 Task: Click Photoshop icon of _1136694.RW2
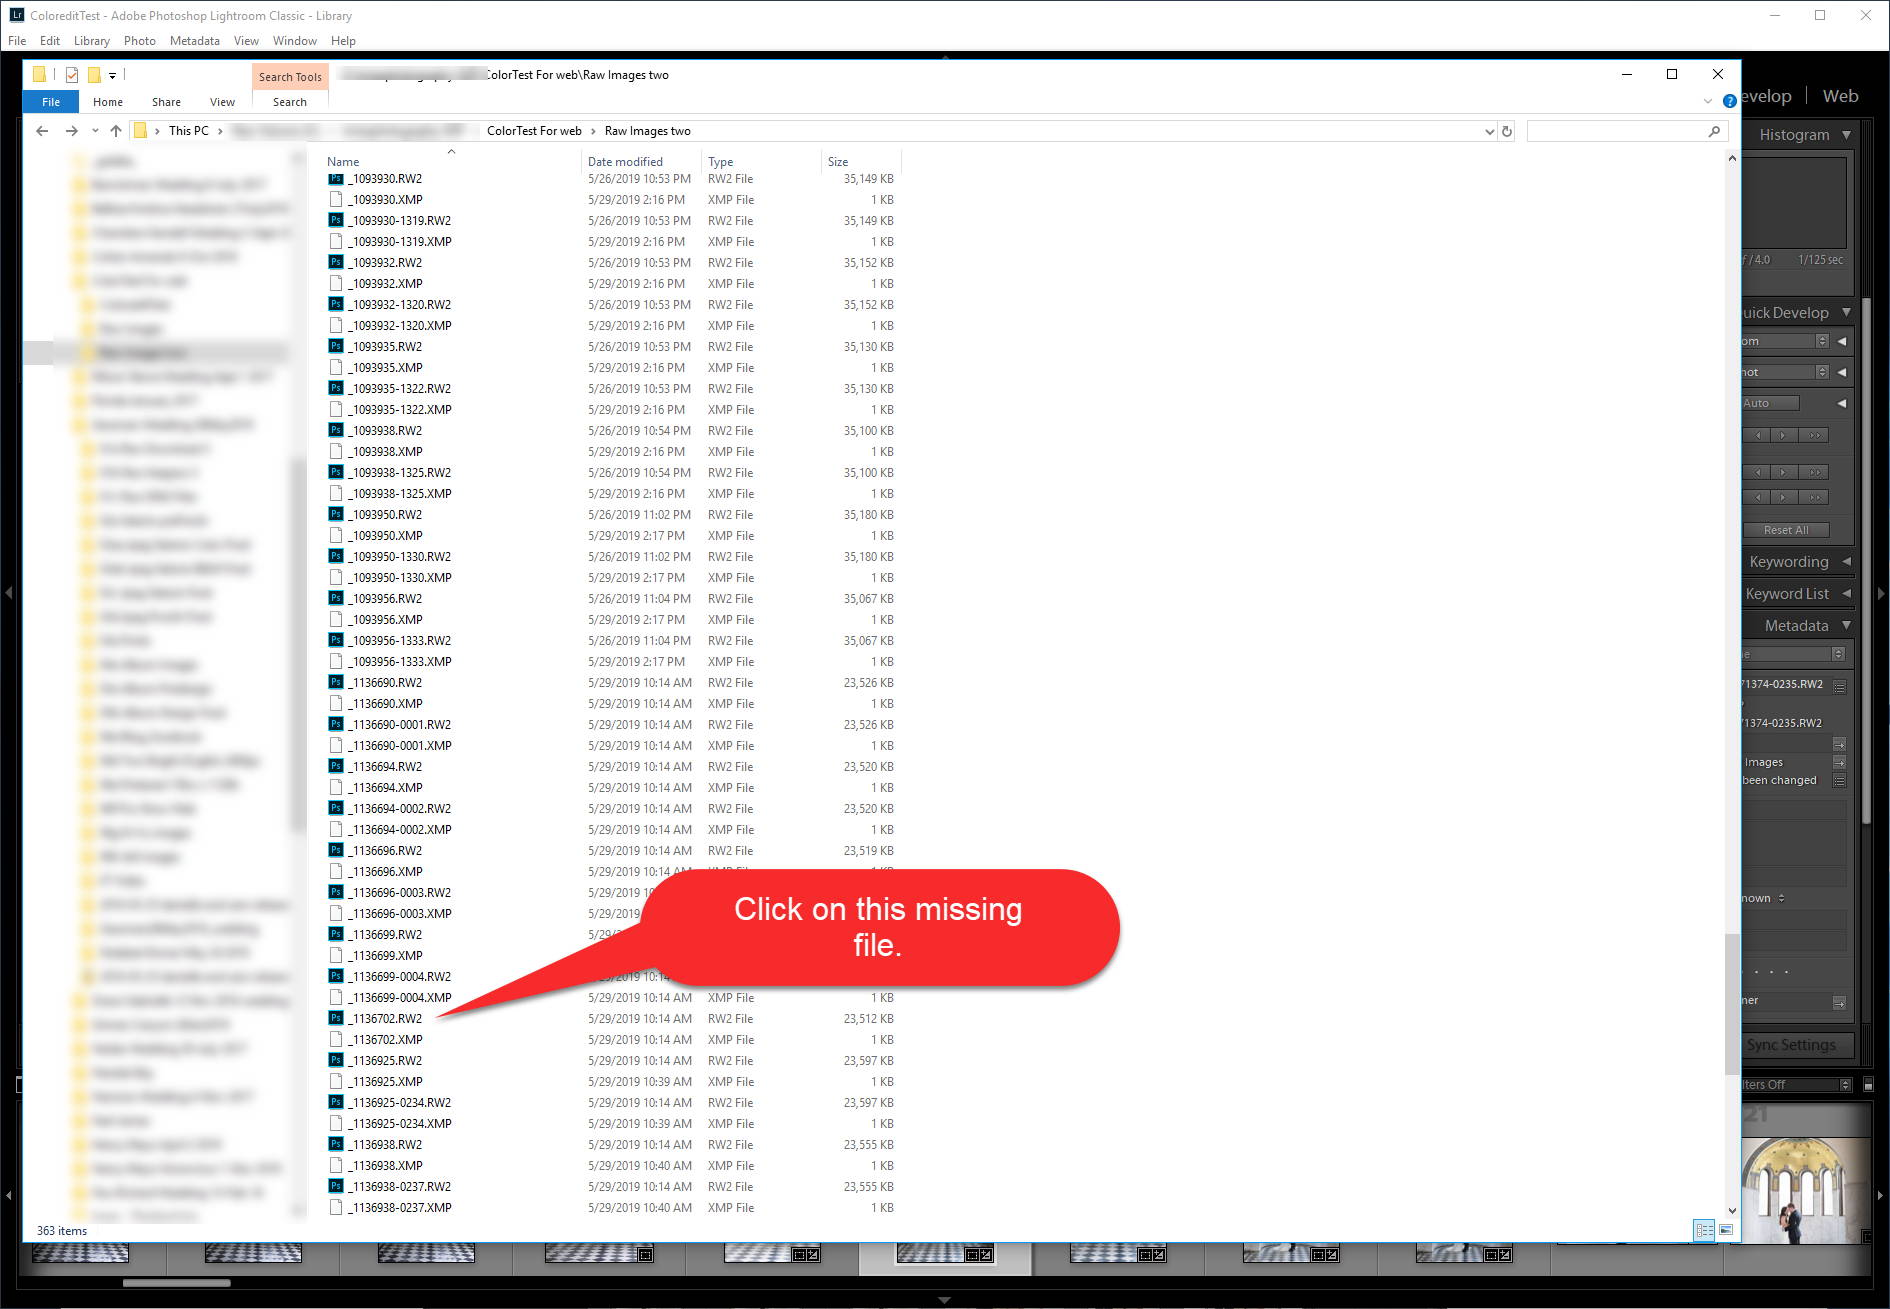[336, 767]
